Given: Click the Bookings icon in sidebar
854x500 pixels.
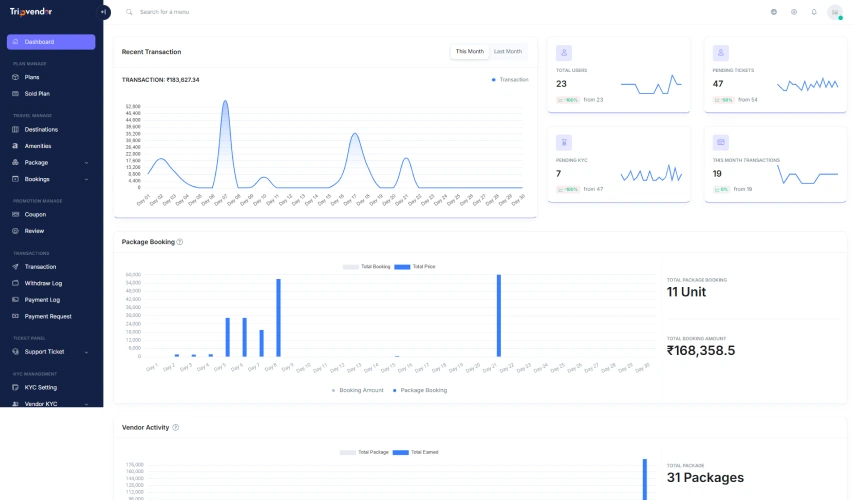Looking at the screenshot, I should 15,179.
